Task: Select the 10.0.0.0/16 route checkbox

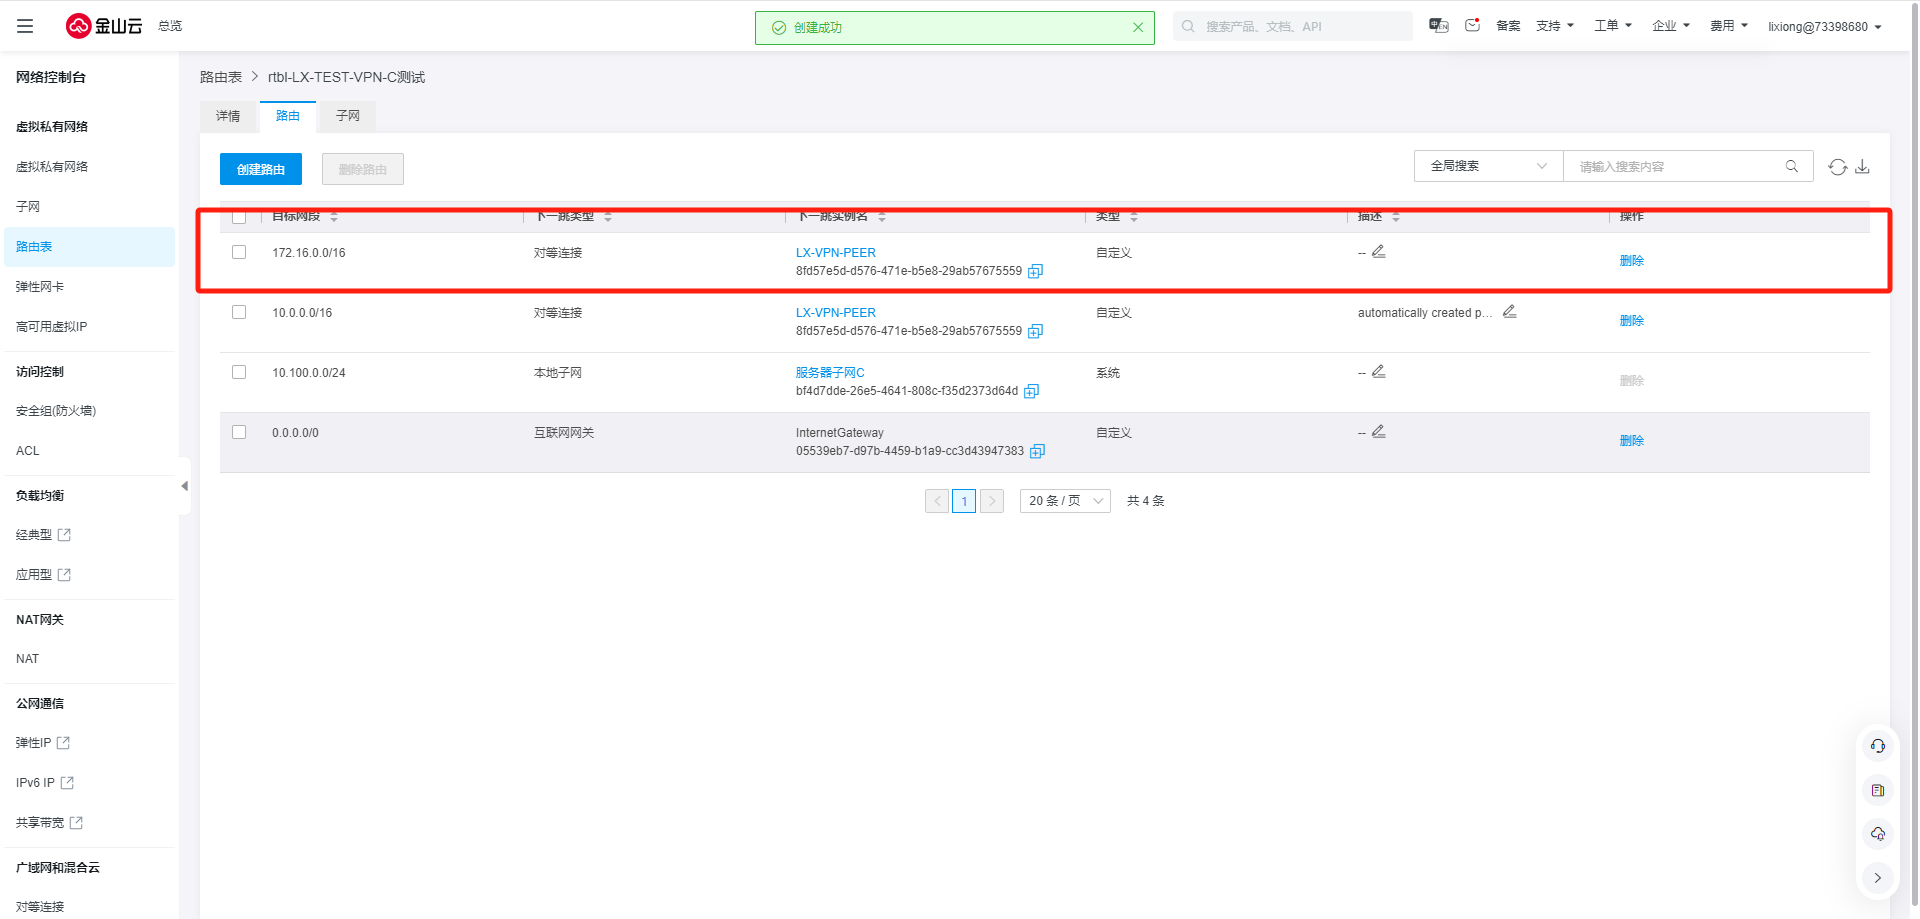Action: pyautogui.click(x=239, y=312)
